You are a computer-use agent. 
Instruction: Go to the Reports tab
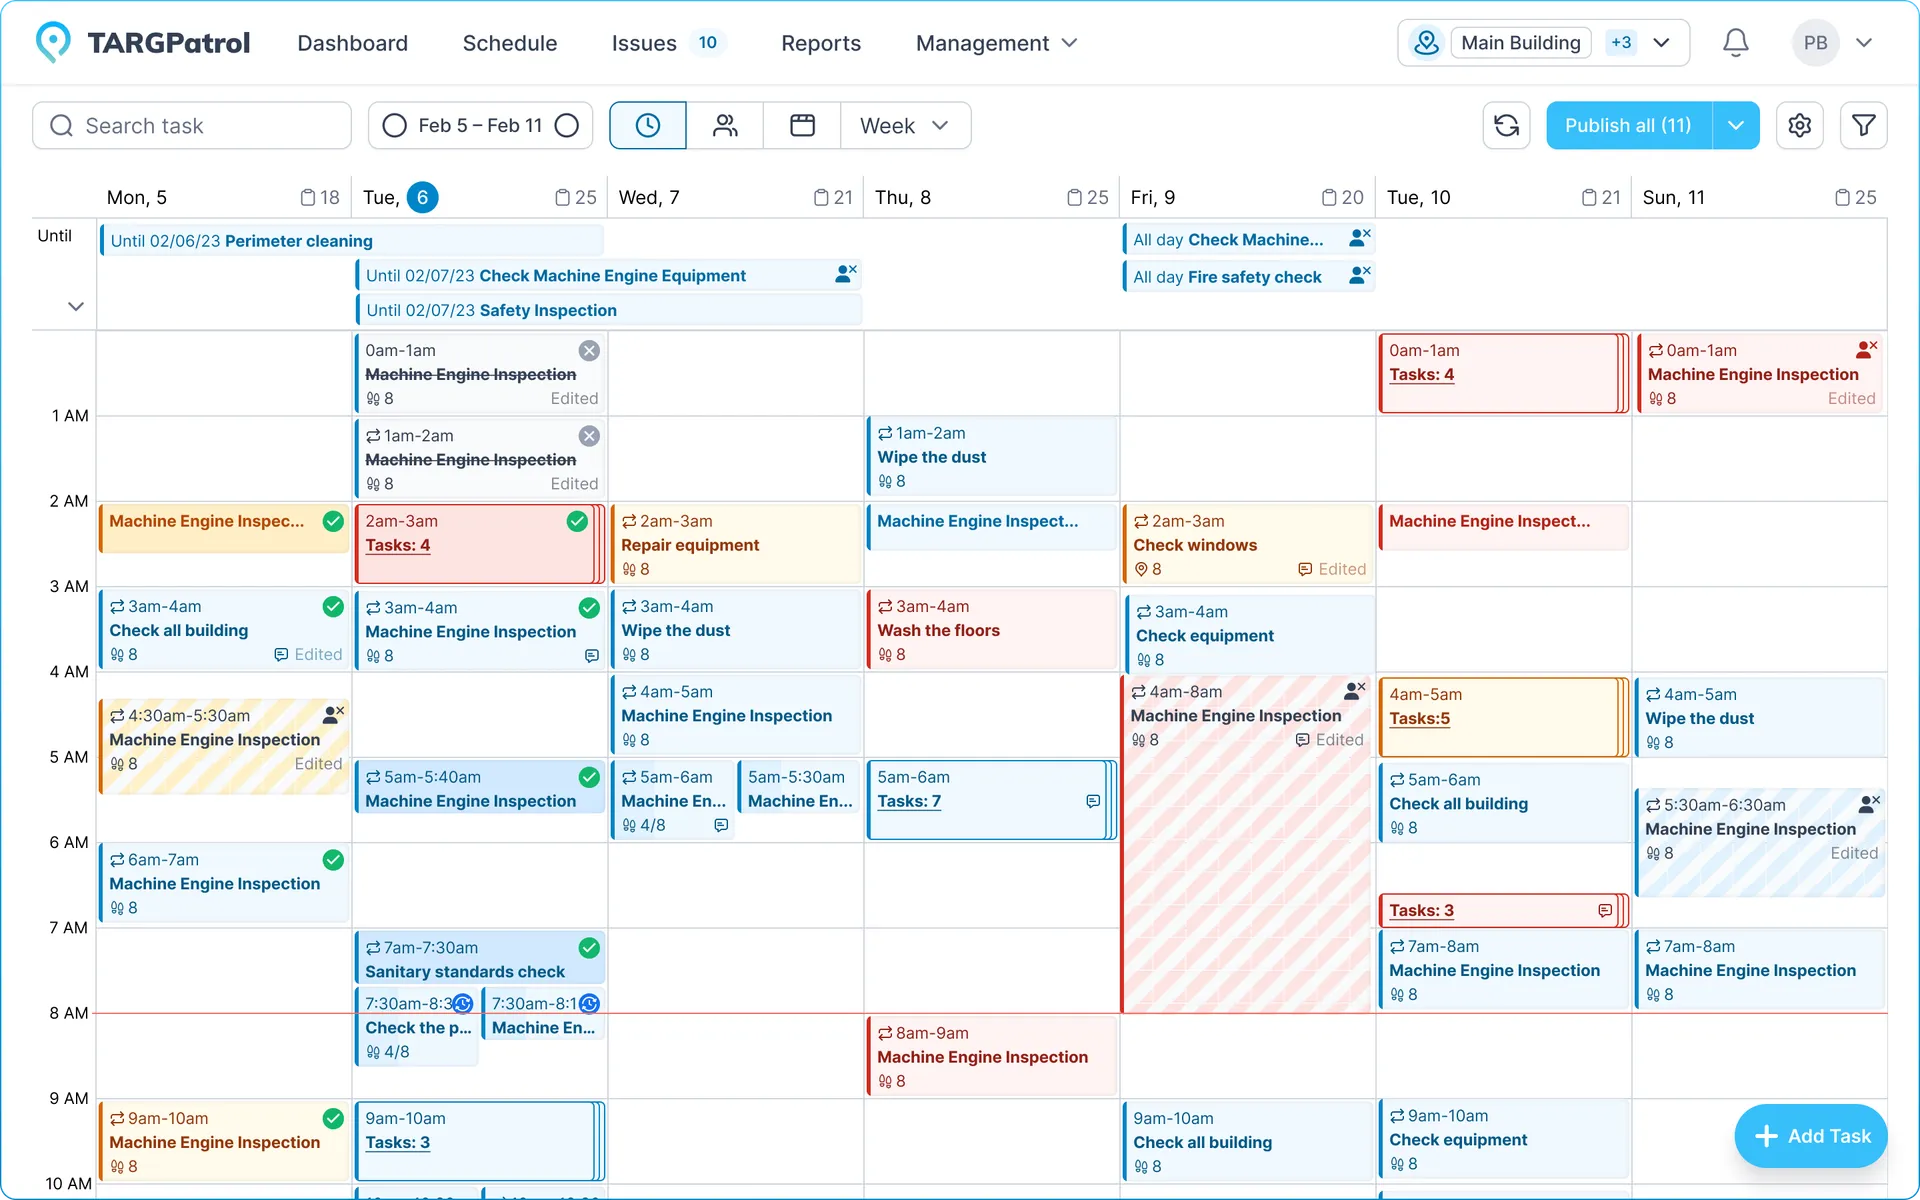click(821, 43)
